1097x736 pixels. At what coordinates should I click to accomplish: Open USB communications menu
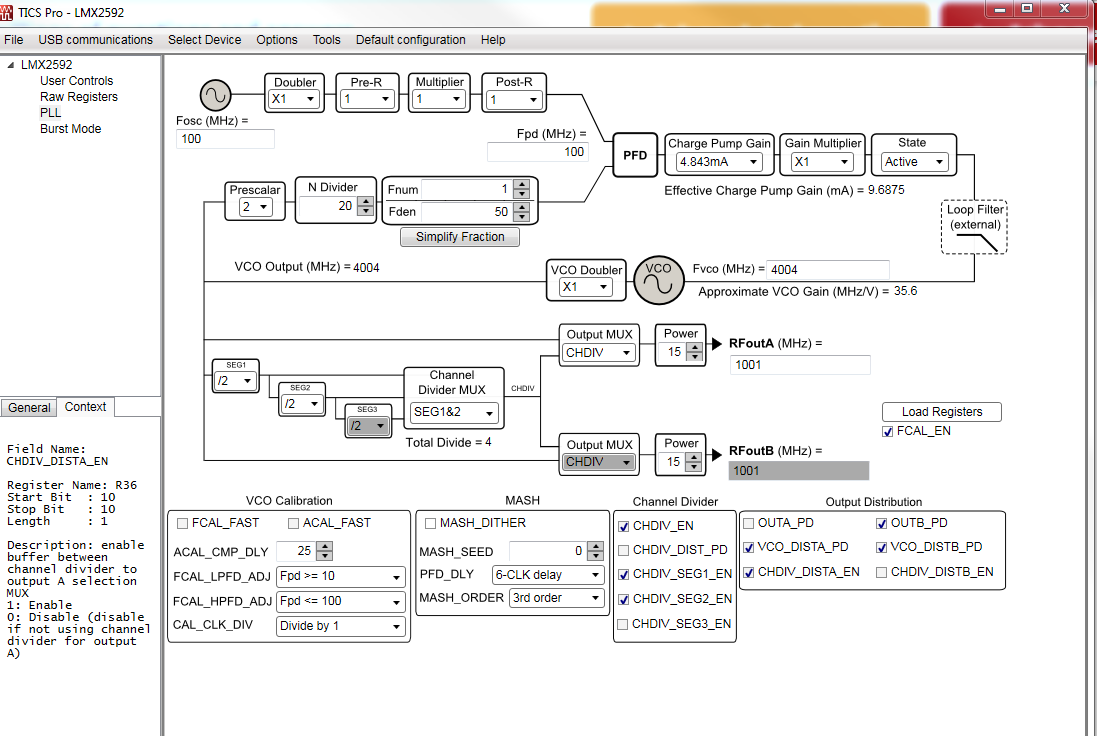(x=95, y=40)
